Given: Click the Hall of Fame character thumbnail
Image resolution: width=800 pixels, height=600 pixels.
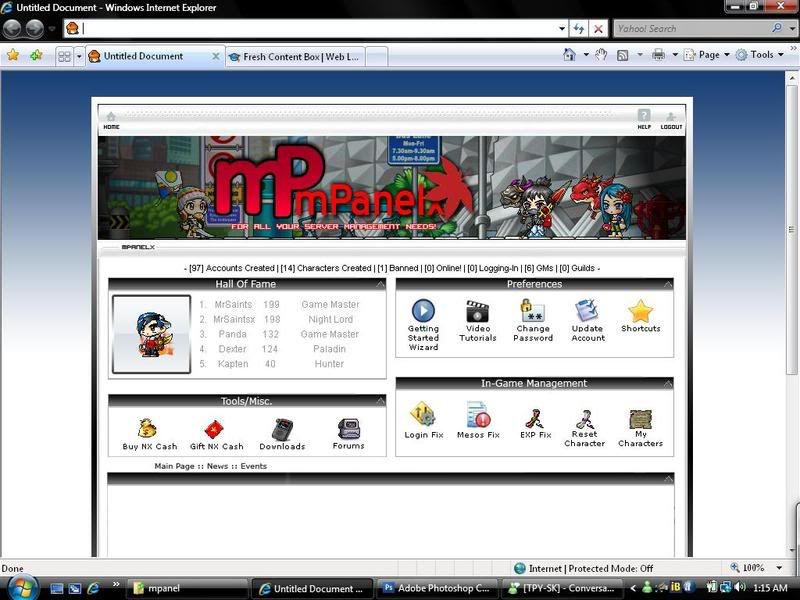Looking at the screenshot, I should click(x=152, y=334).
